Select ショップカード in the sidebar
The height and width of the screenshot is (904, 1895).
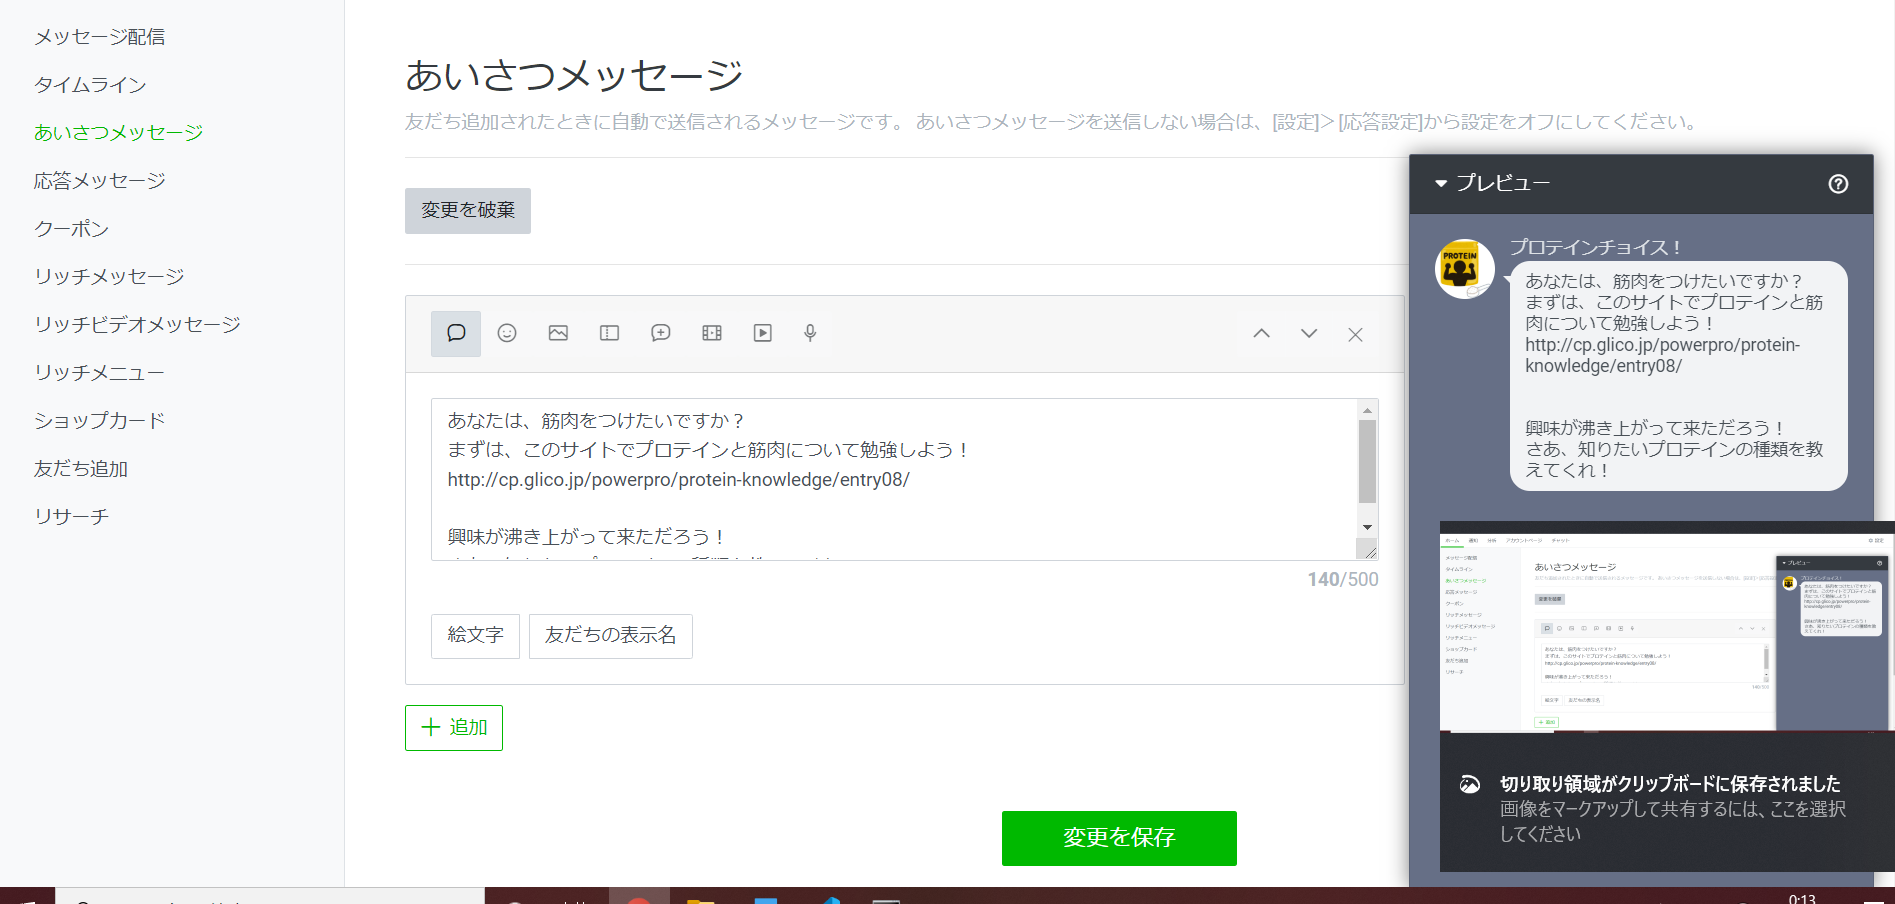click(99, 421)
